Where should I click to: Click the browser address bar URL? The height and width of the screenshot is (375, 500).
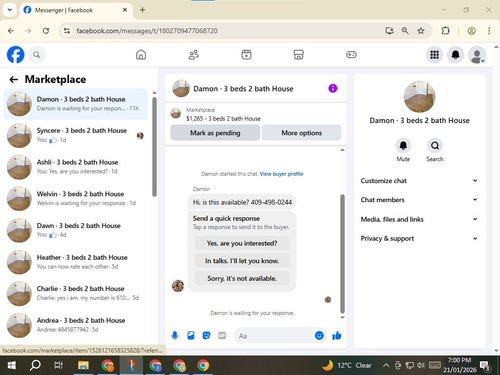pos(147,31)
